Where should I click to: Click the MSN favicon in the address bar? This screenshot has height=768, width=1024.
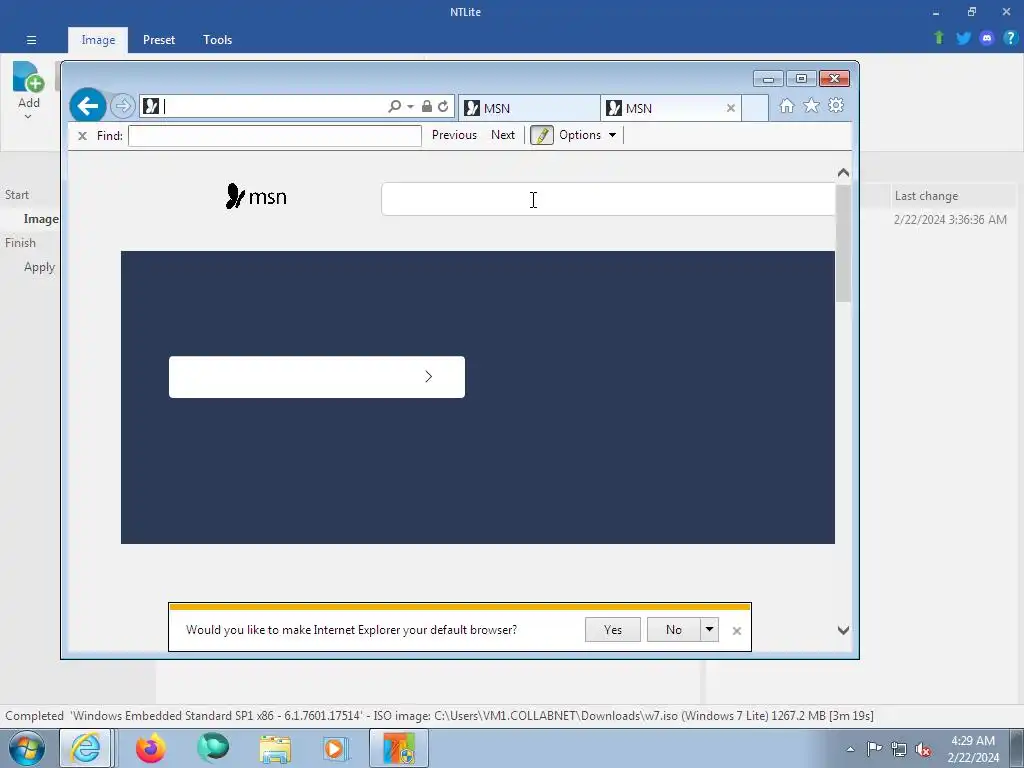(151, 106)
